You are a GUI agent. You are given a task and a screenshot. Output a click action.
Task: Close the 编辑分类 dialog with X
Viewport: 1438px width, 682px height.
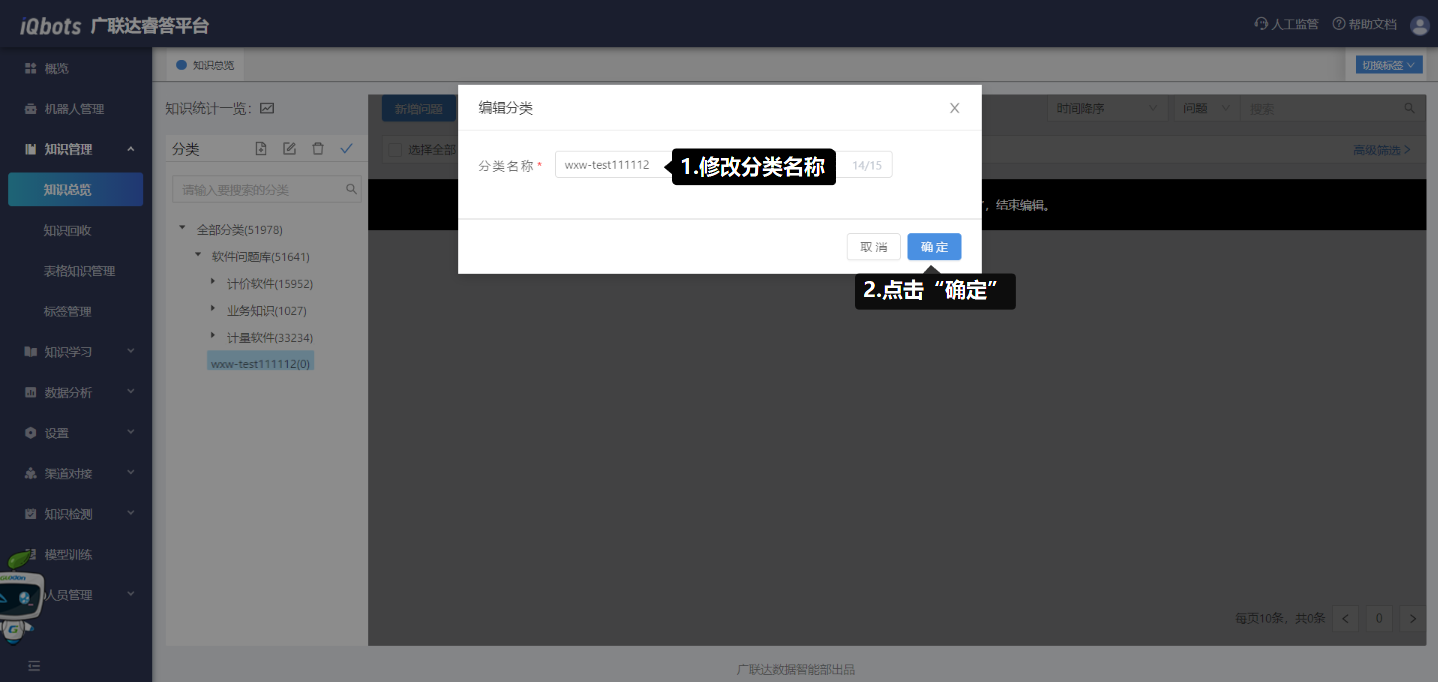(954, 108)
